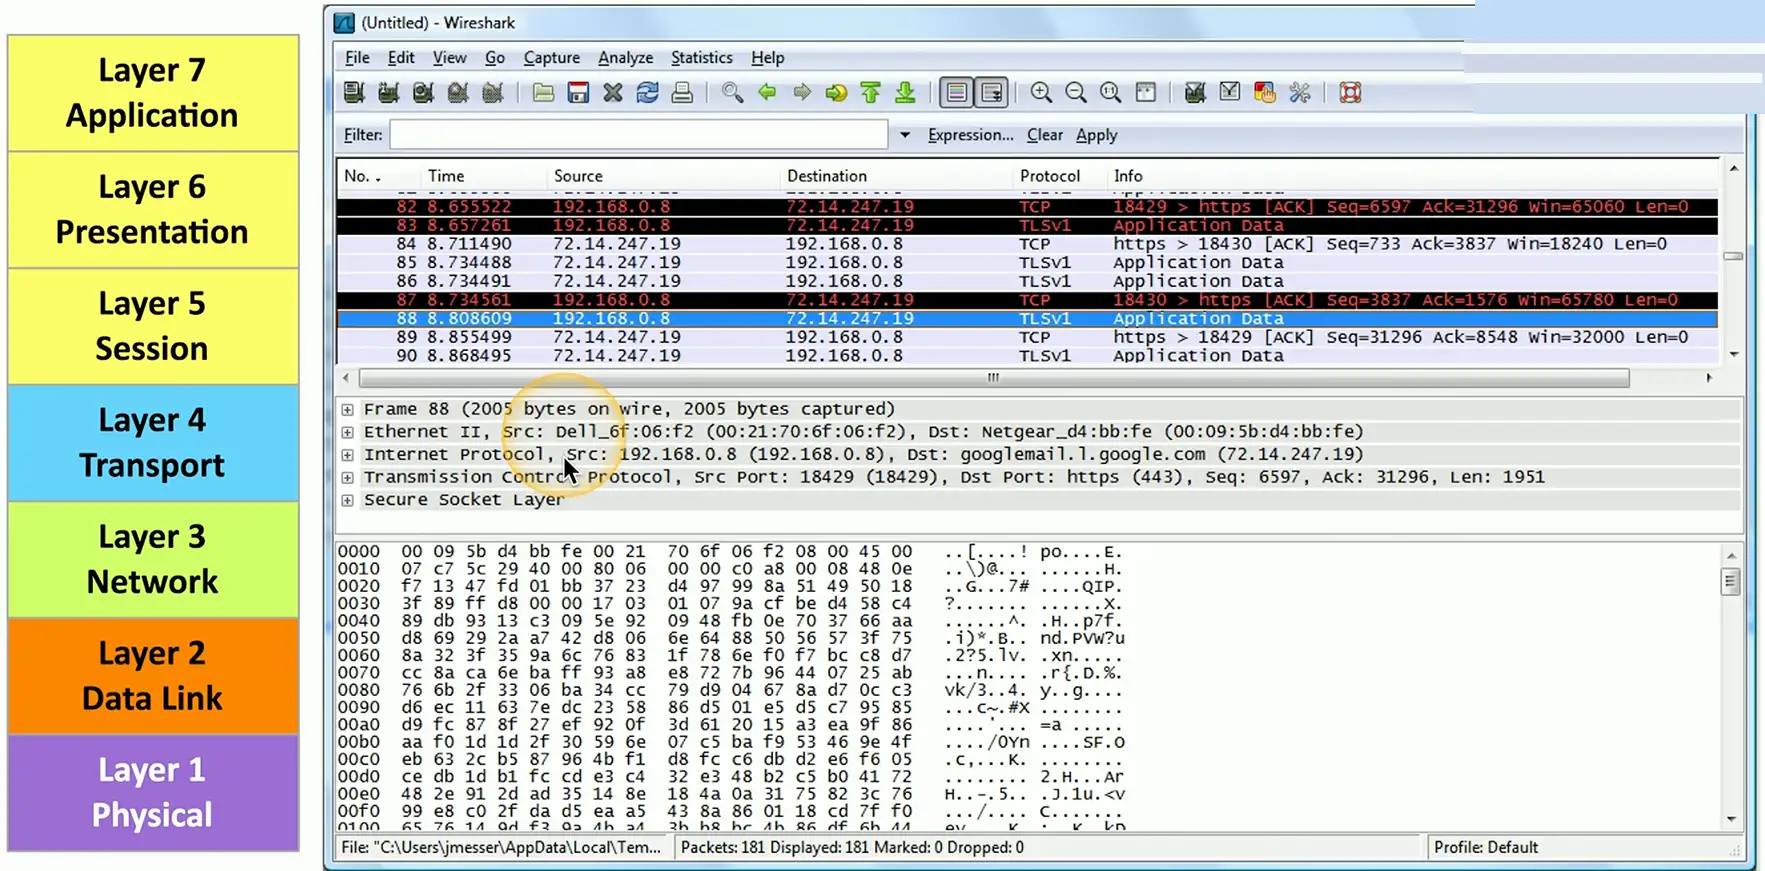Image resolution: width=1765 pixels, height=871 pixels.
Task: Toggle auto scroll in live capture
Action: (992, 93)
